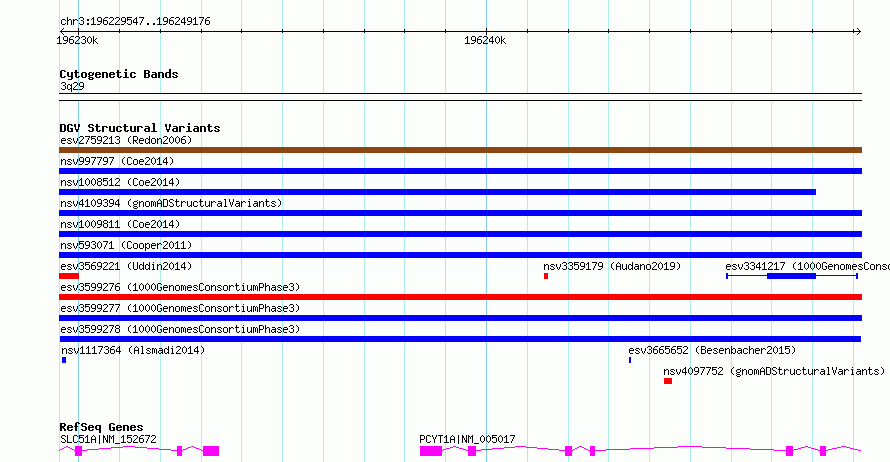The image size is (890, 462).
Task: Click the esv3341217 thick blue variant block
Action: point(791,276)
